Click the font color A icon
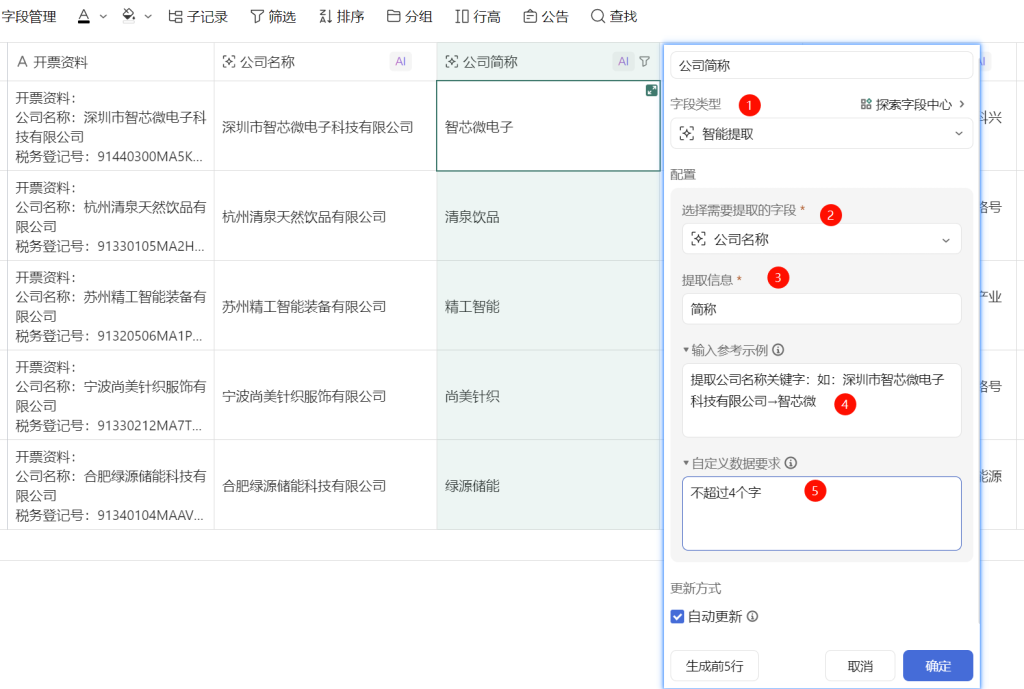This screenshot has height=689, width=1024. click(x=84, y=16)
